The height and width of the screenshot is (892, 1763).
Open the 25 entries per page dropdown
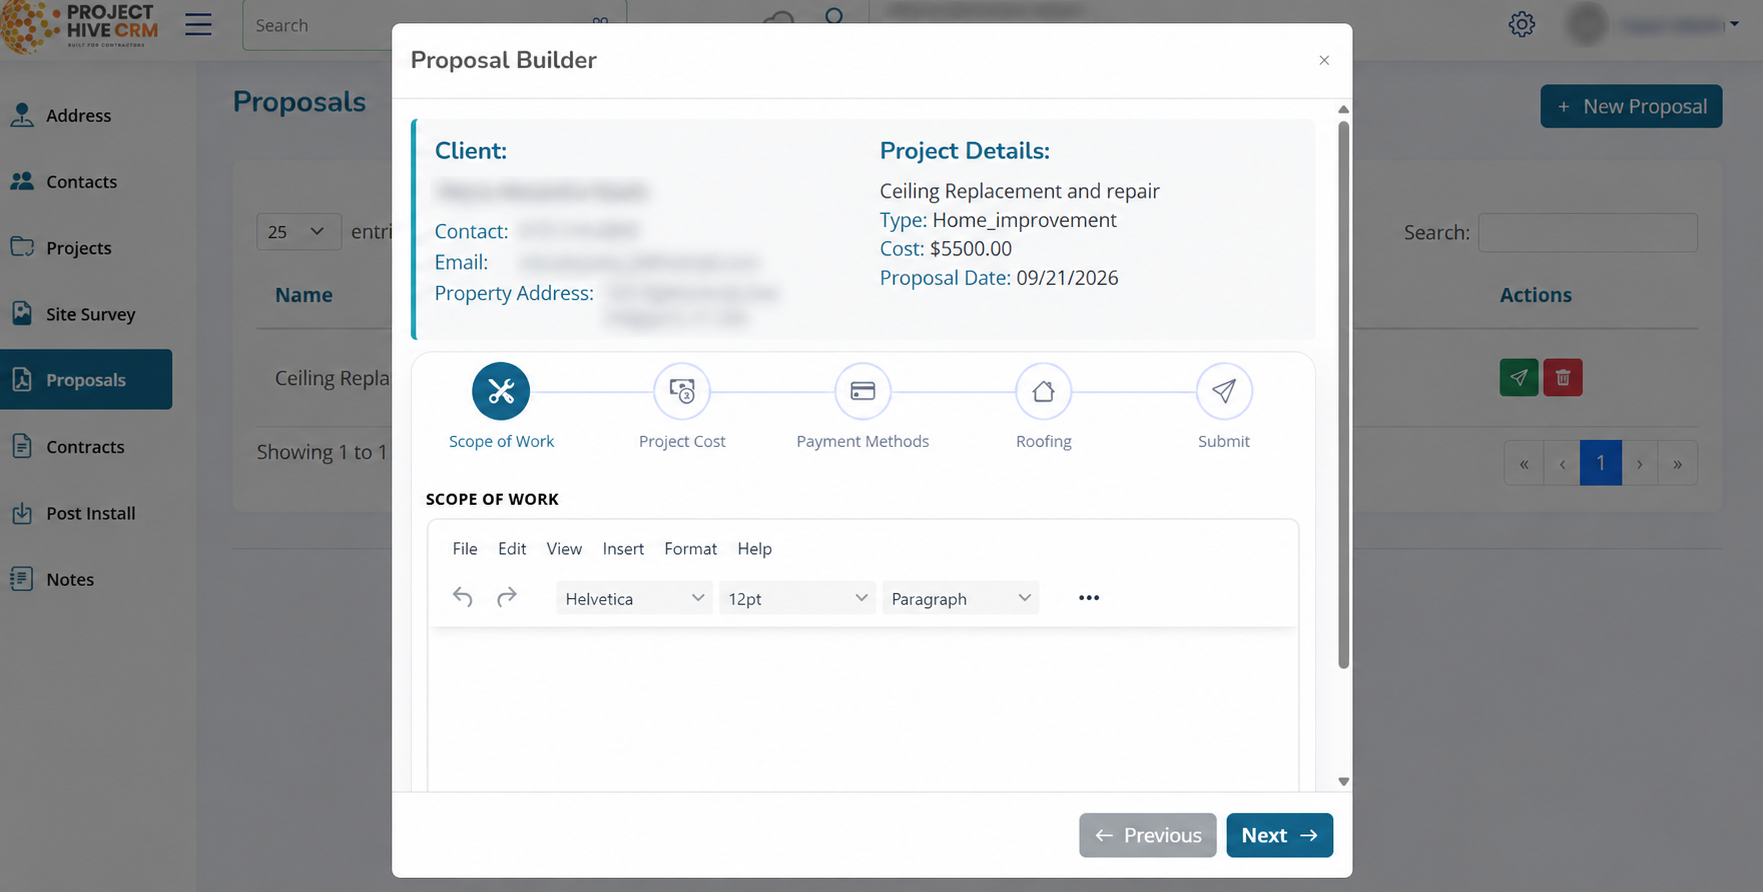(x=298, y=232)
